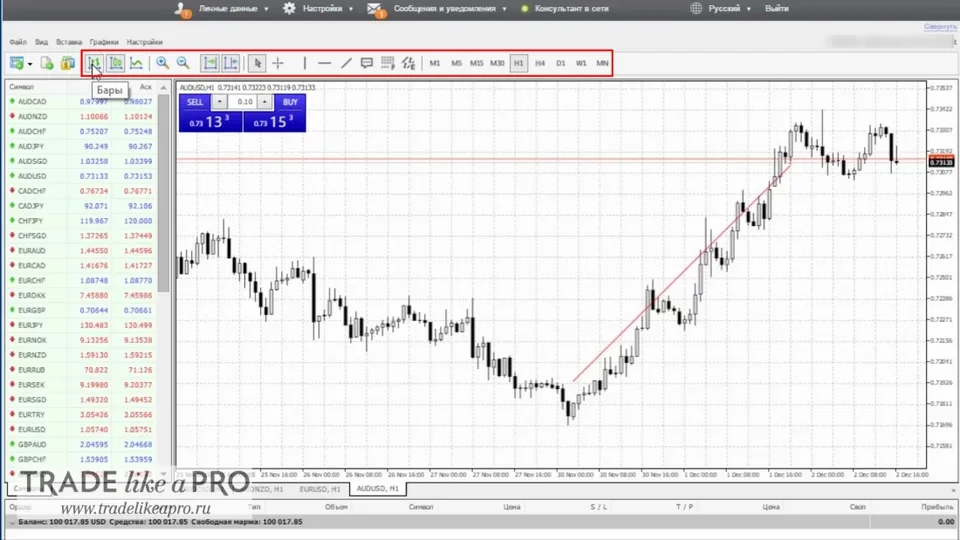Image resolution: width=960 pixels, height=540 pixels.
Task: Click the new order dollar icon
Action: 67,63
